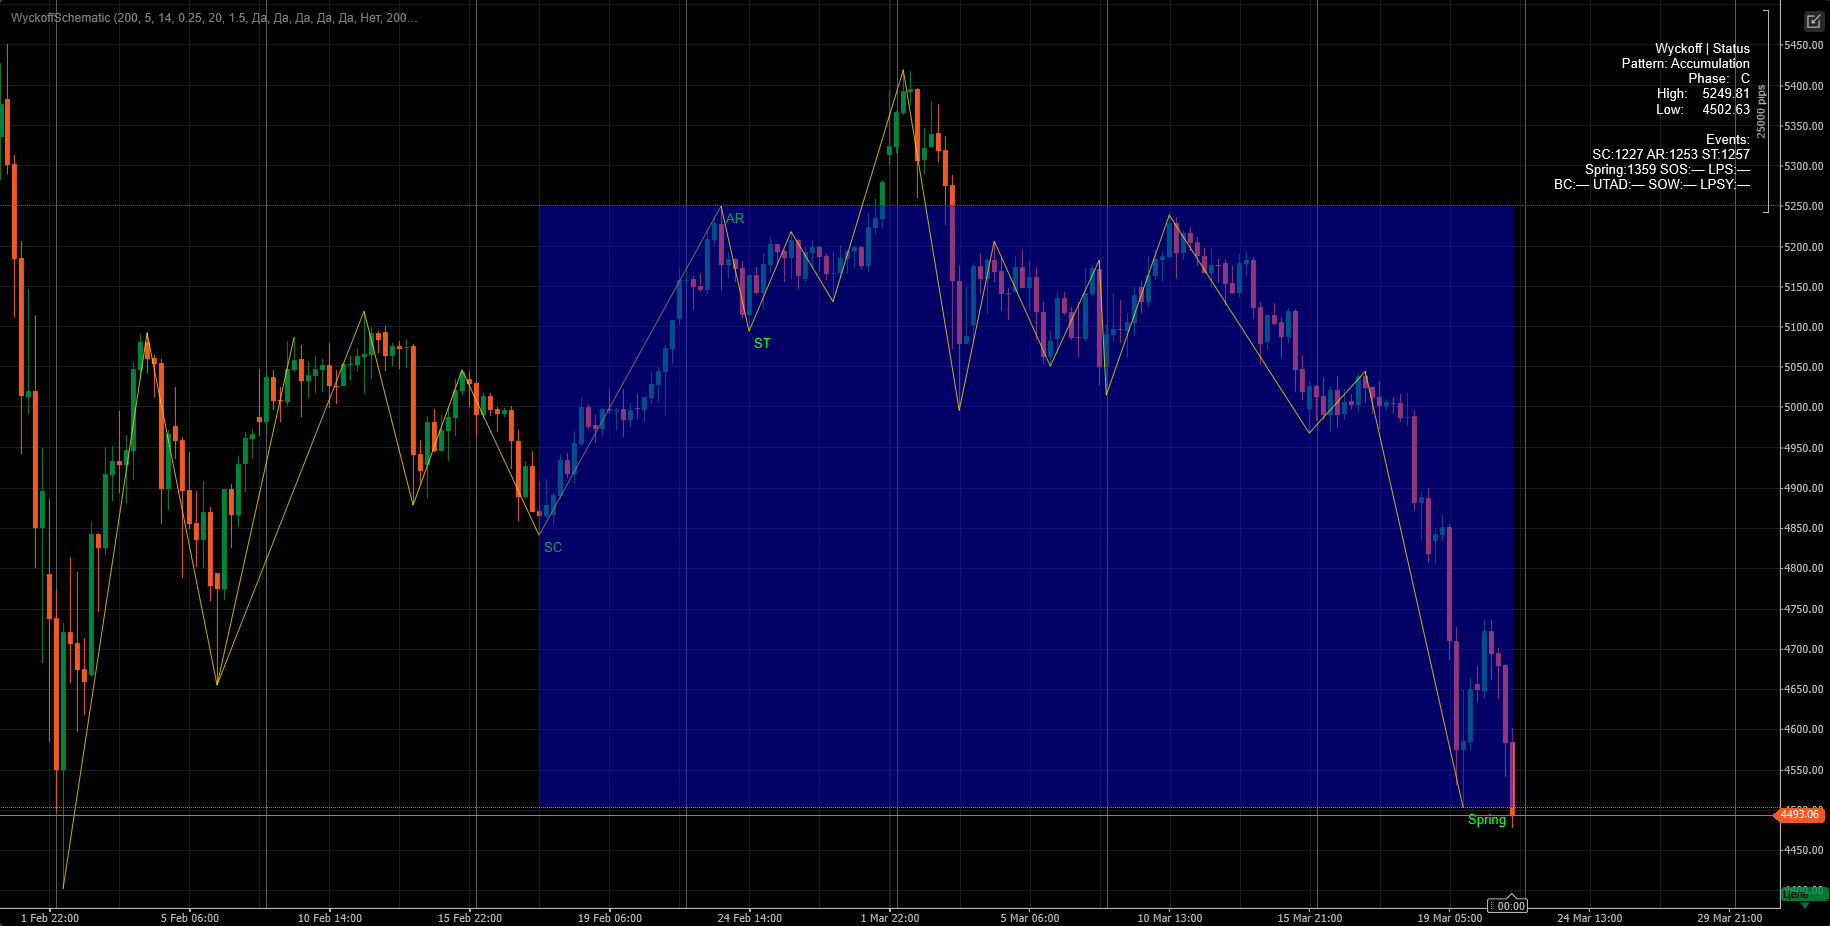Click the Pattern: Accumulation status text
The image size is (1830, 926).
tap(1685, 63)
